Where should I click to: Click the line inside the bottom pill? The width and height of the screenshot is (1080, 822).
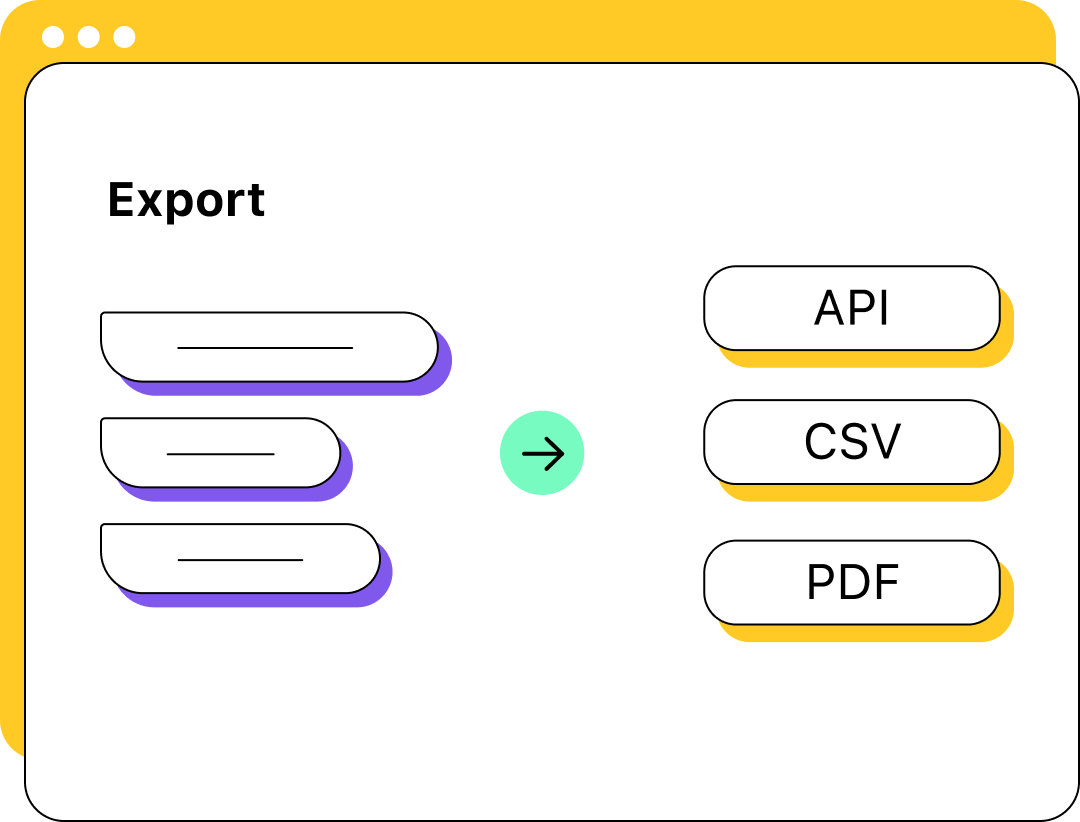pos(240,559)
